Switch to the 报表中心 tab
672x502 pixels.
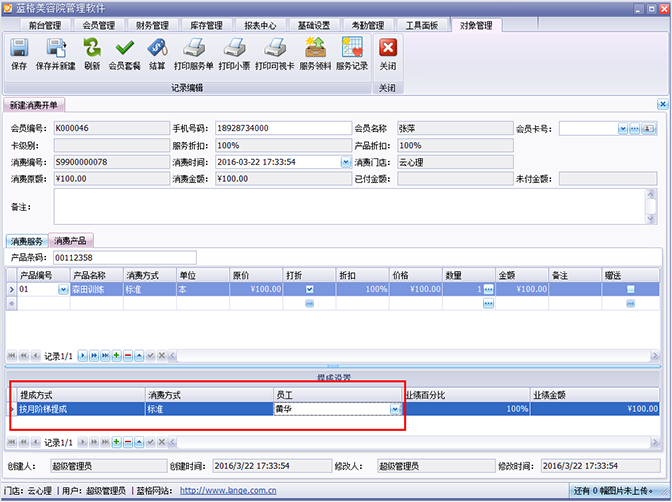coord(260,26)
